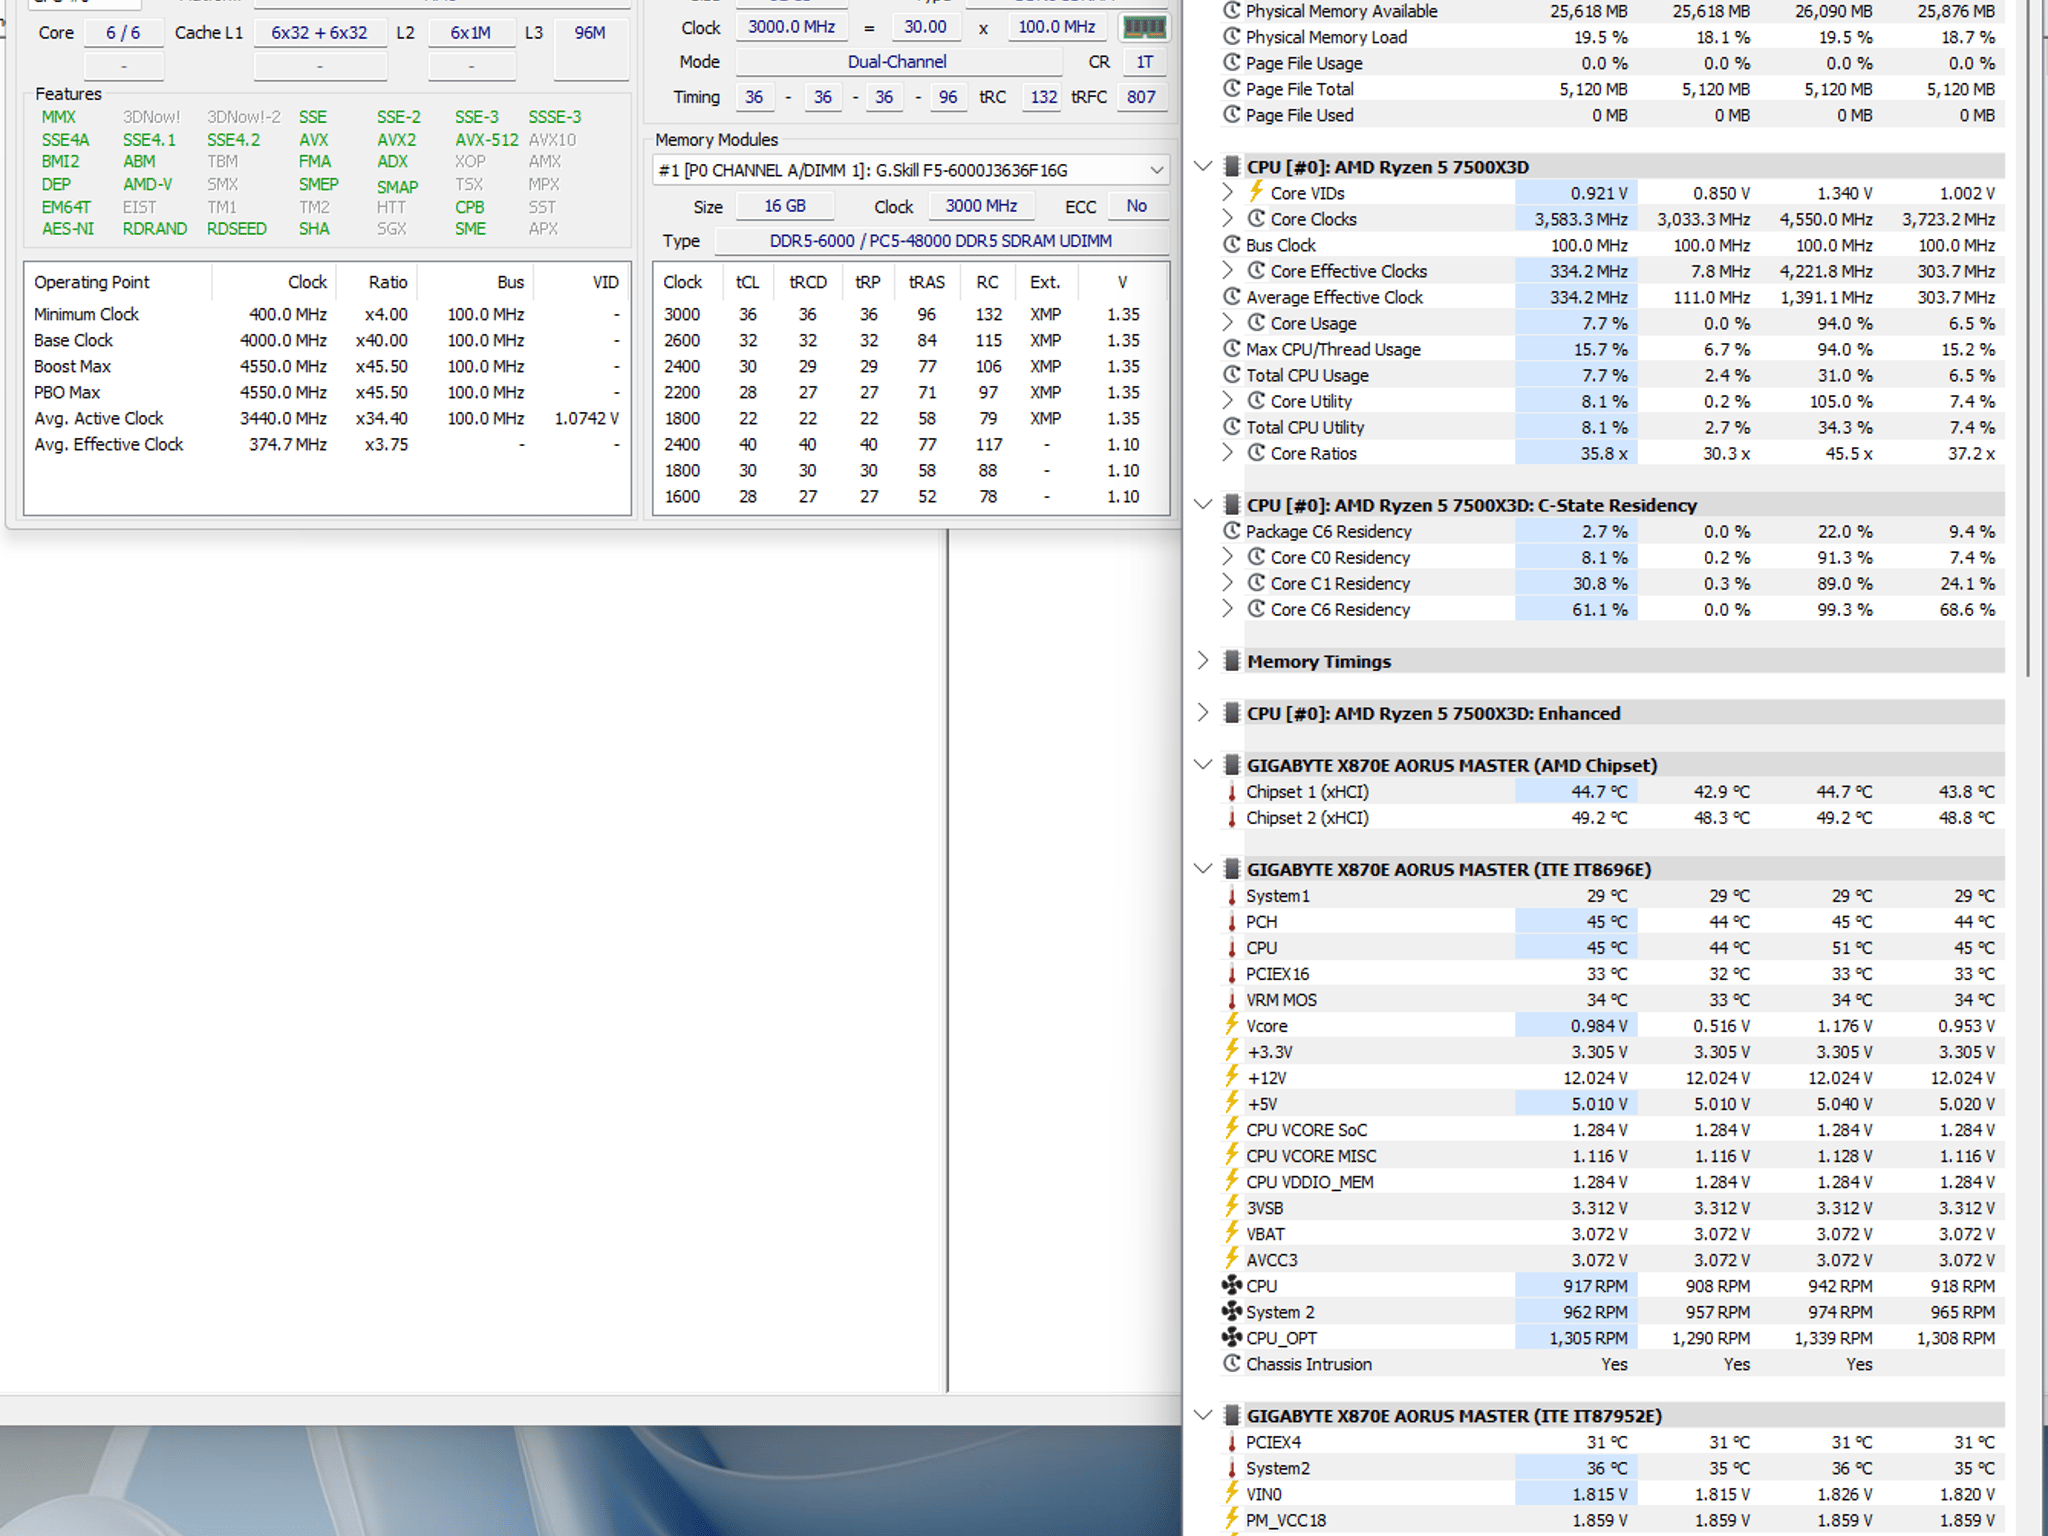Screen dimensions: 2048x1536
Task: Collapse the GIGABYTE AMD Chipset sensor group
Action: click(x=1203, y=765)
